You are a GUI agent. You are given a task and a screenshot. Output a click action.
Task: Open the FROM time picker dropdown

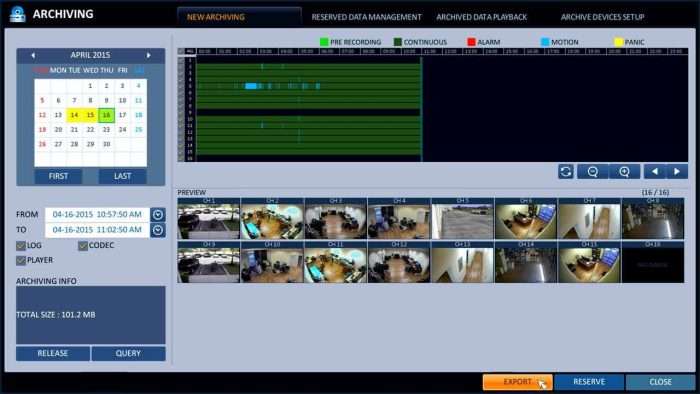(x=158, y=215)
